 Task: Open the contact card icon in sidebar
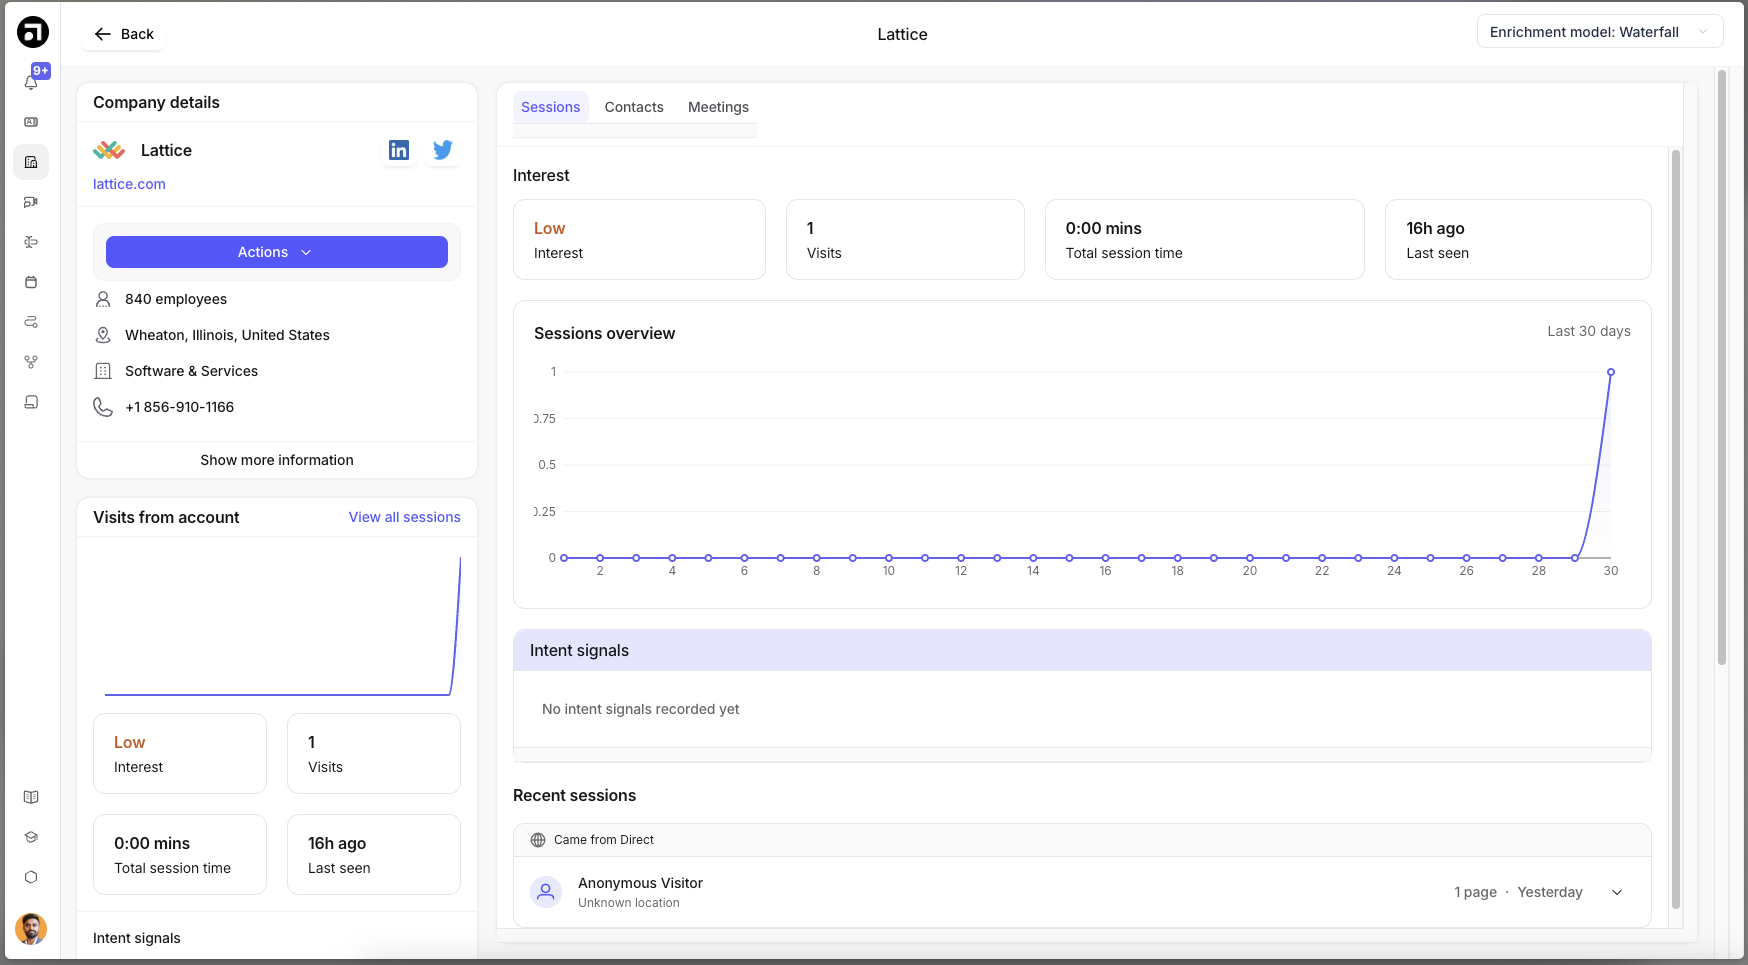point(31,122)
